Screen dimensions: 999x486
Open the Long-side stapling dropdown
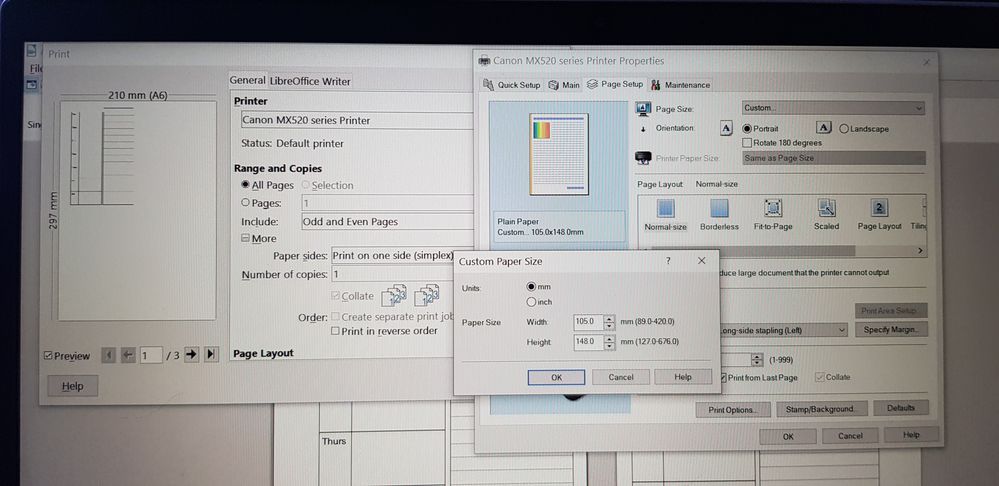coord(783,330)
